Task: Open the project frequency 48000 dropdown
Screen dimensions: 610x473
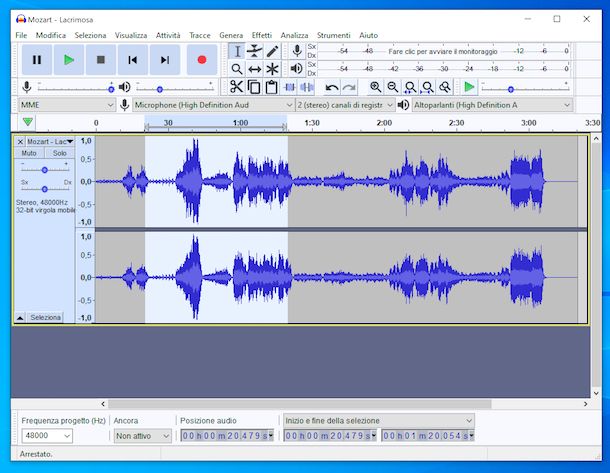Action: tap(47, 436)
